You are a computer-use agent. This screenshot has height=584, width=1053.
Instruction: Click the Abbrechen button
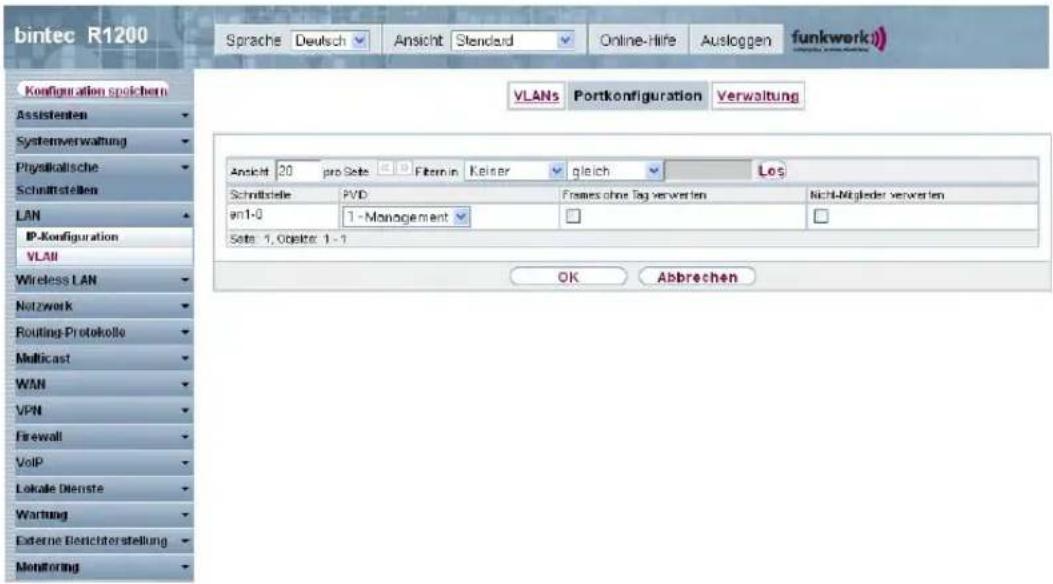697,277
